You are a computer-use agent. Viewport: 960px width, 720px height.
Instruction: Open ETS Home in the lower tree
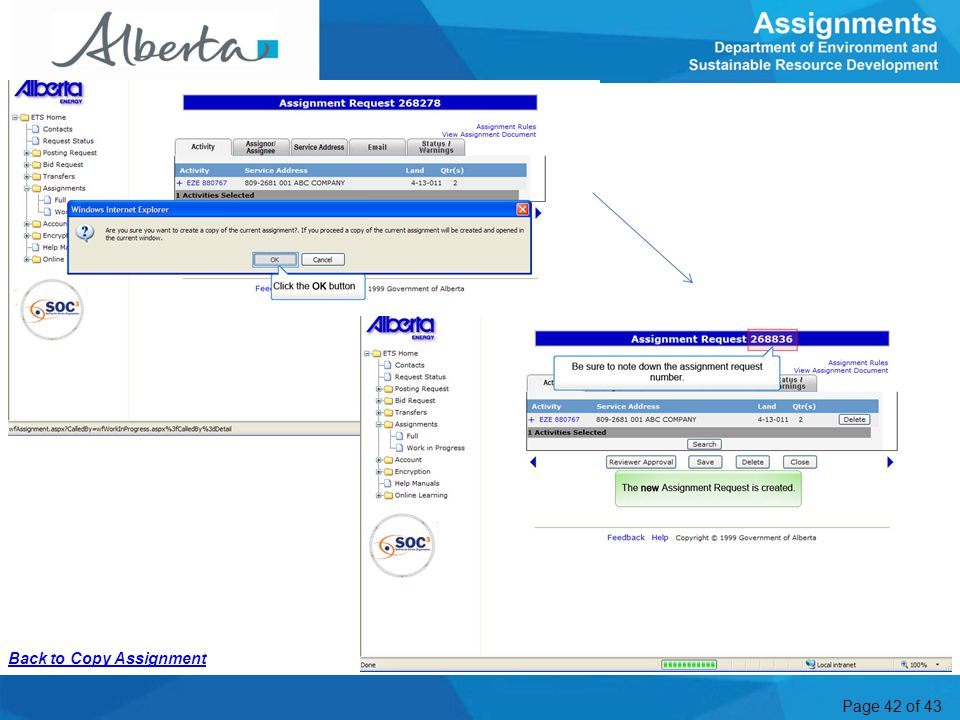[400, 353]
